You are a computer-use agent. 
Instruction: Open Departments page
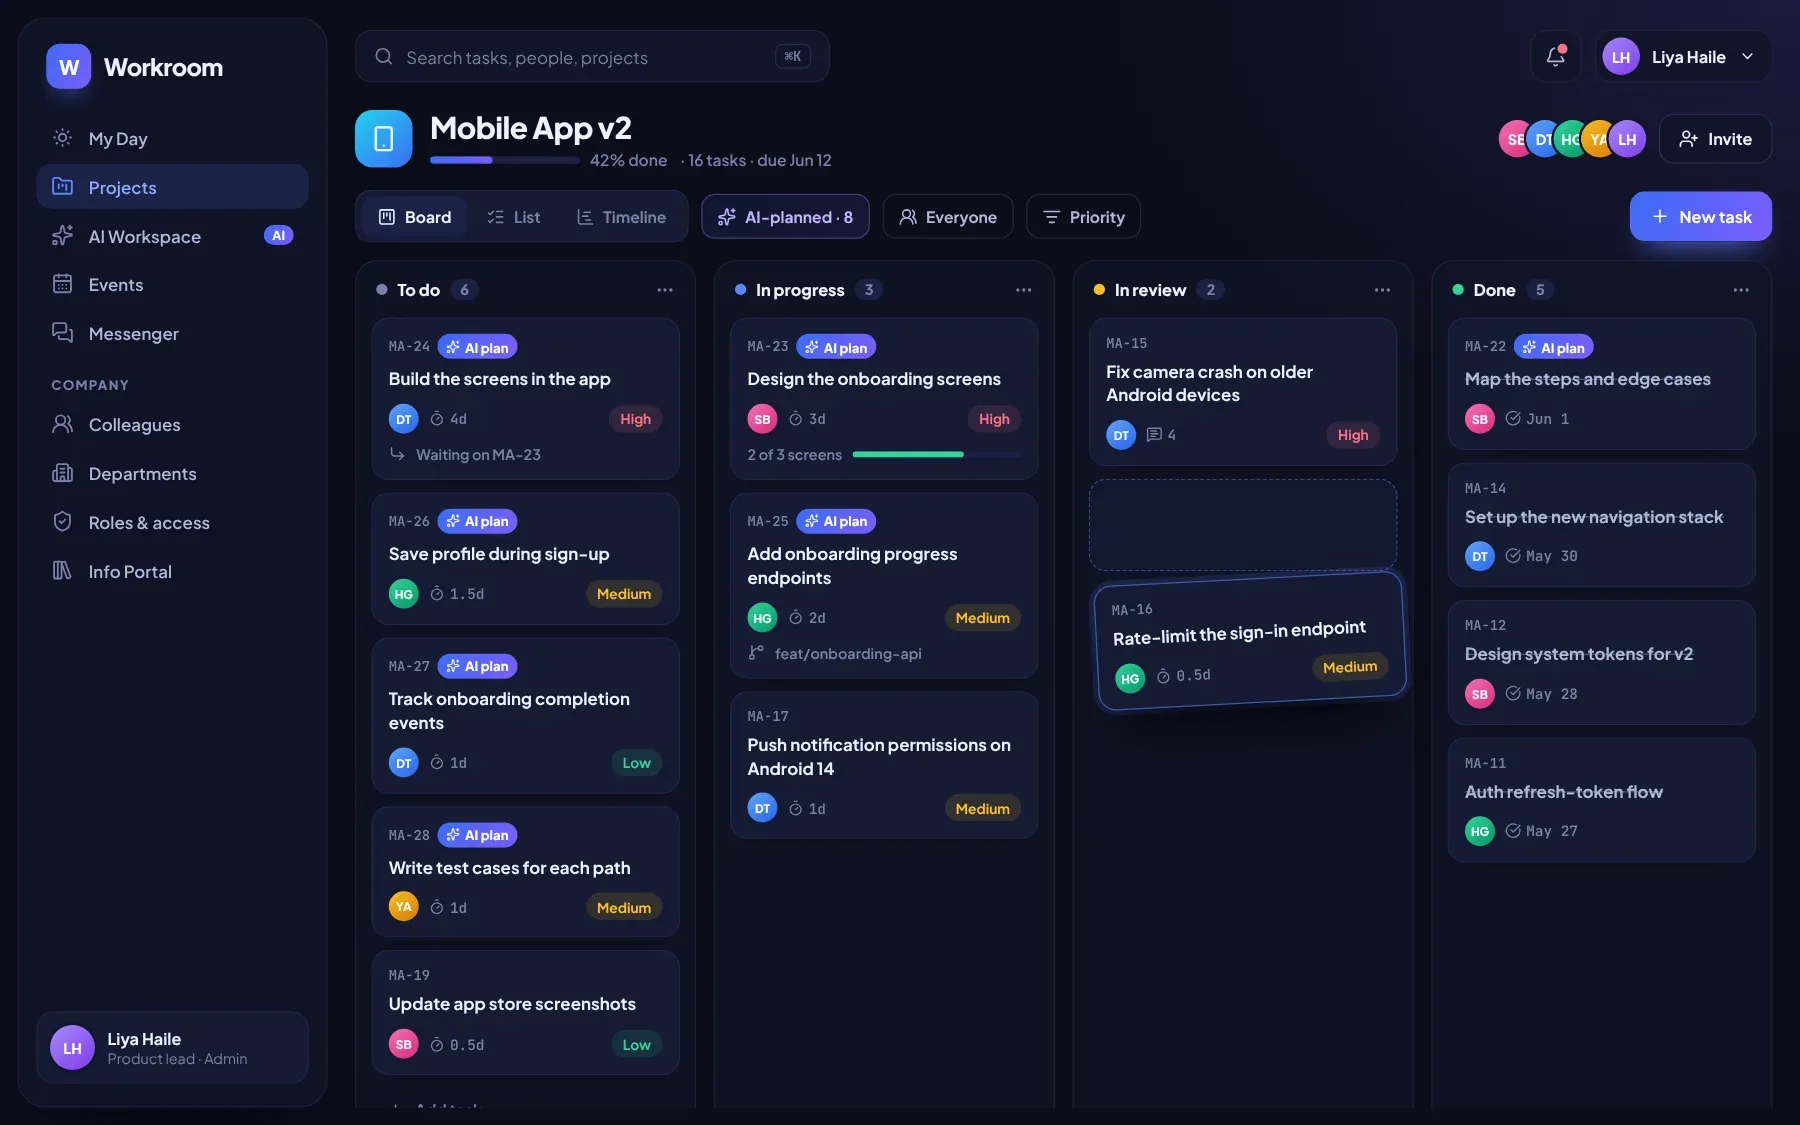coord(172,473)
